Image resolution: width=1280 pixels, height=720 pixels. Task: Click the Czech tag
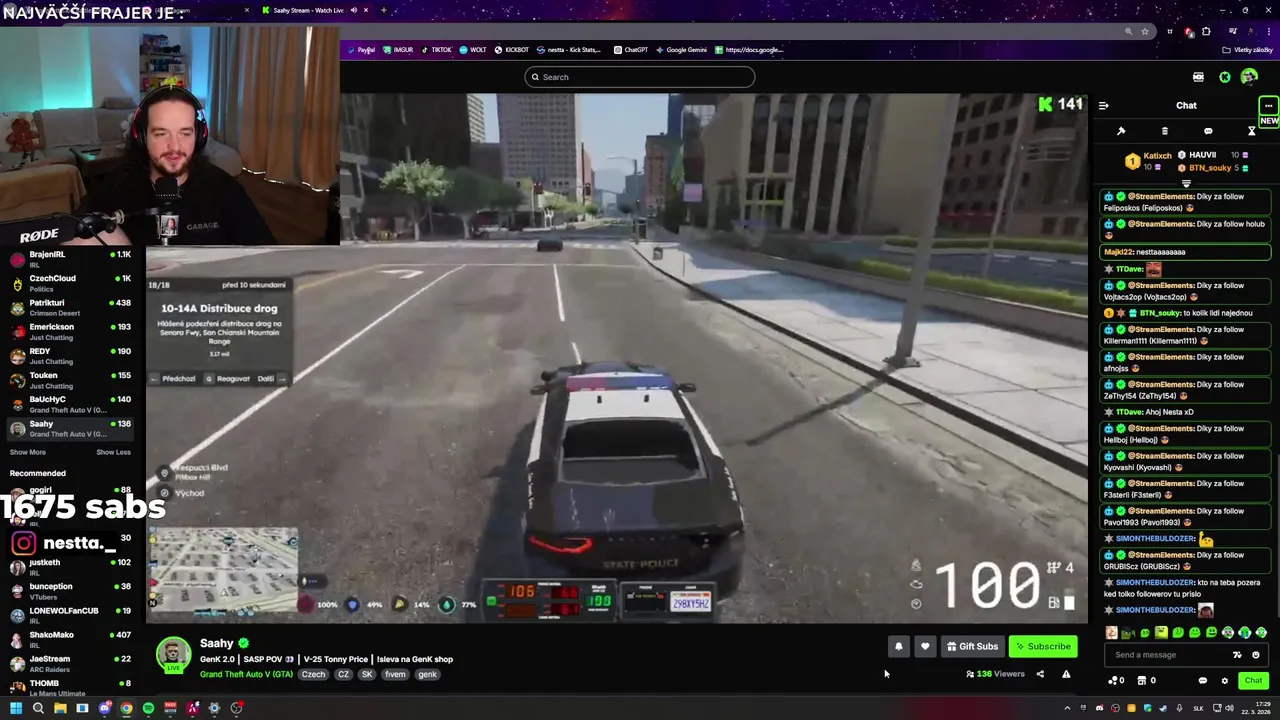tap(313, 674)
